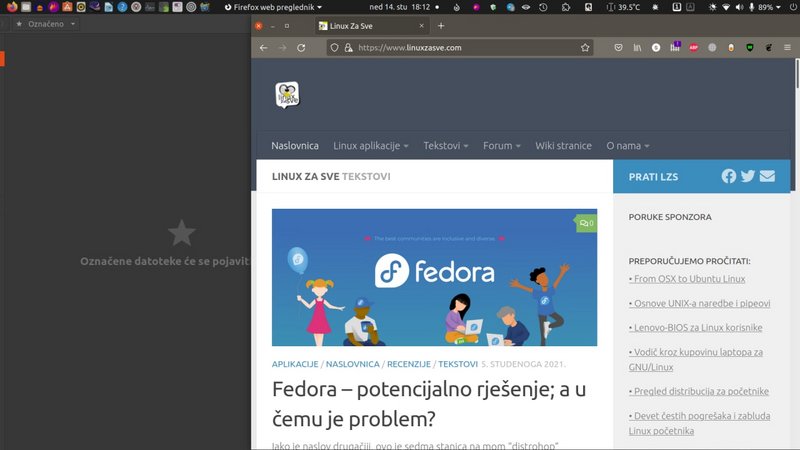Click the volume speaker icon in top bar

[x=739, y=7]
